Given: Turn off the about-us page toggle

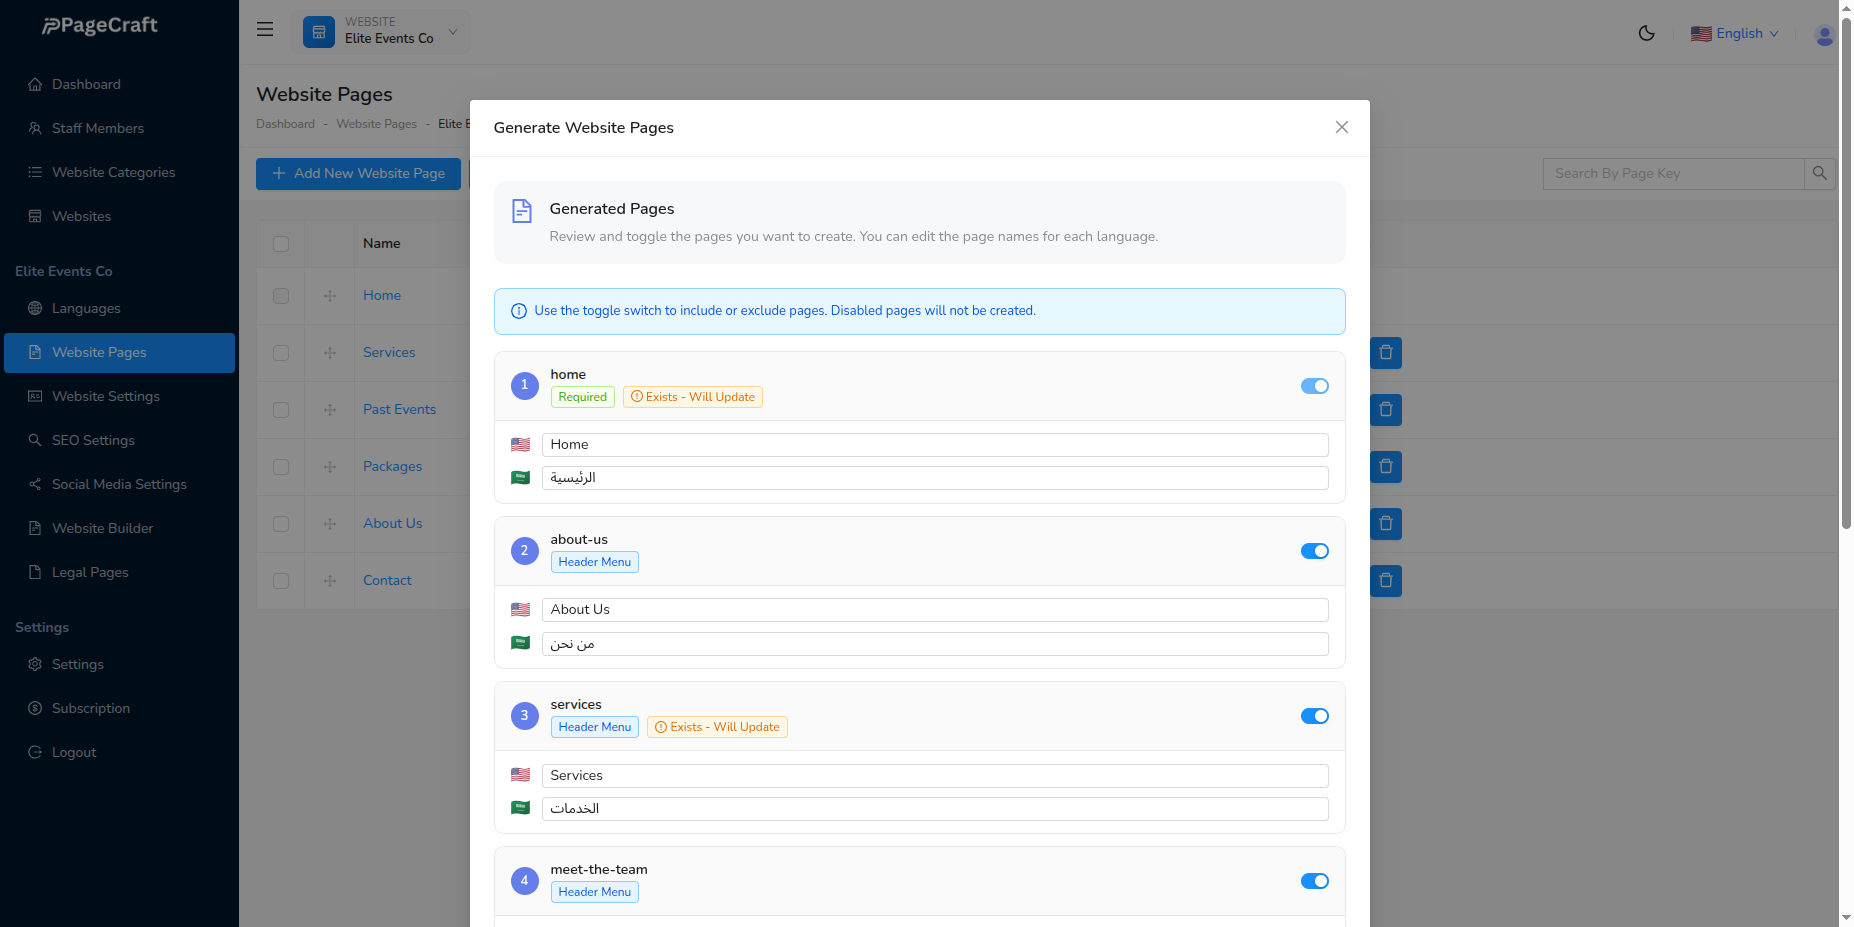Looking at the screenshot, I should pyautogui.click(x=1314, y=551).
